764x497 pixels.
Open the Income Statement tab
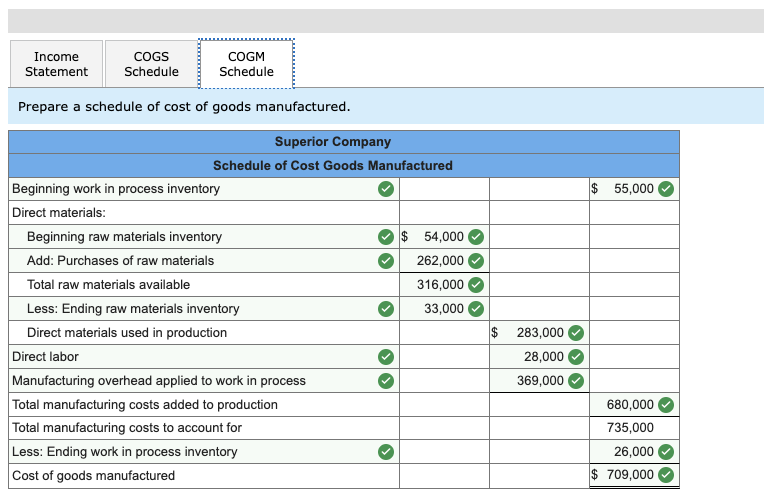pos(56,64)
